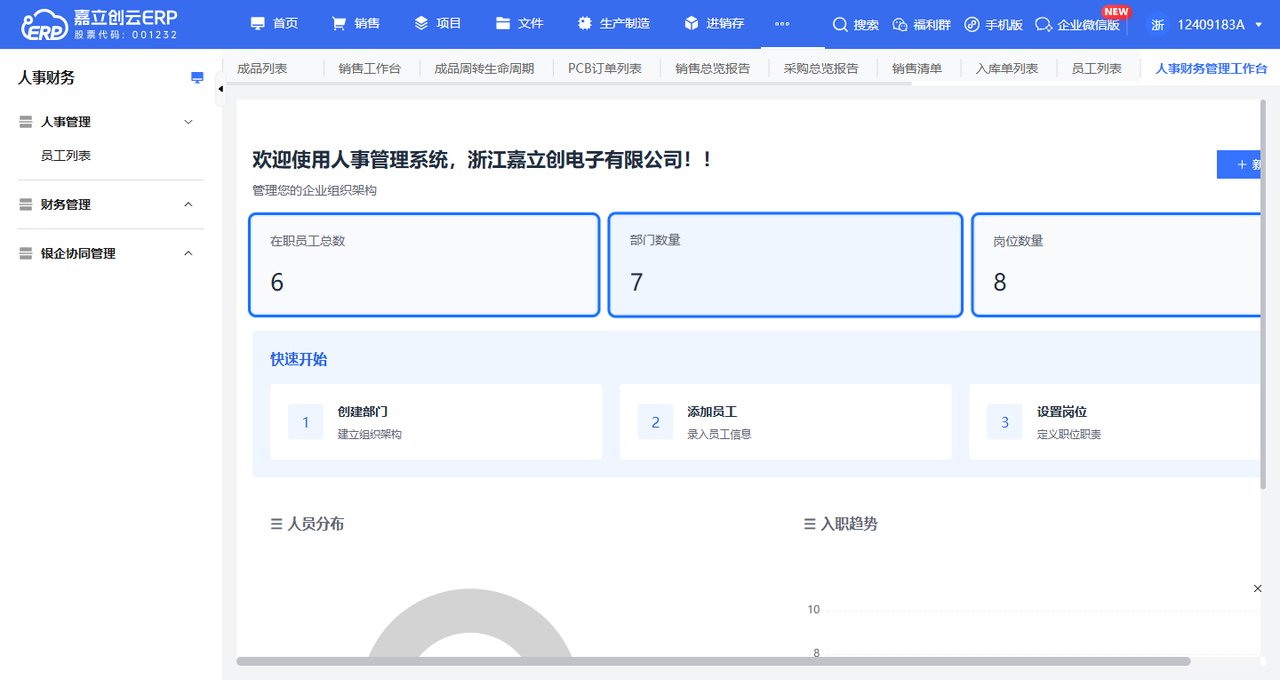
Task: Open the 生产制造 menu
Action: click(614, 23)
